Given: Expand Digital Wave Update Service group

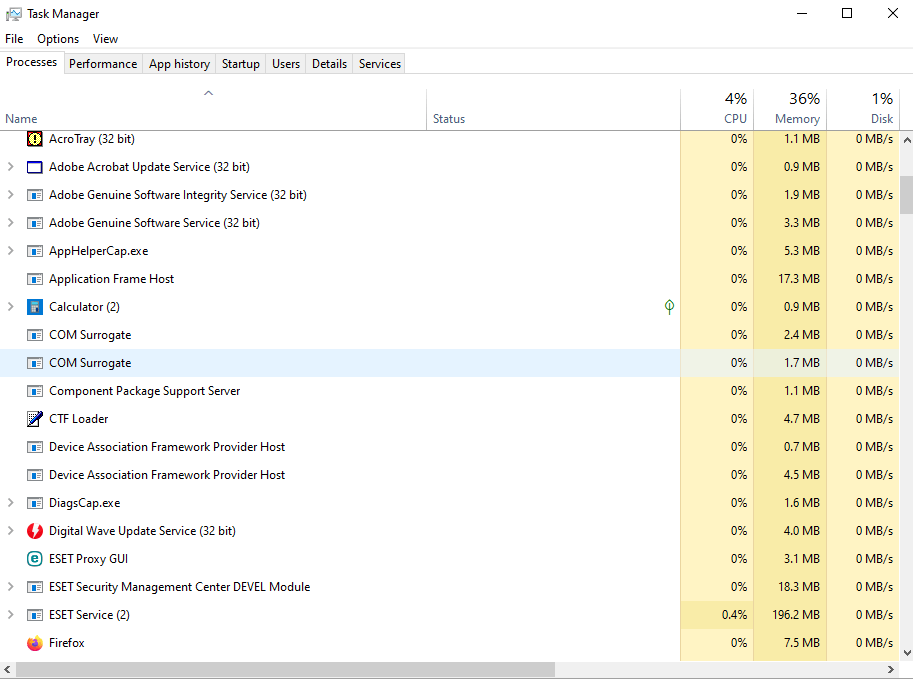Looking at the screenshot, I should coord(10,530).
